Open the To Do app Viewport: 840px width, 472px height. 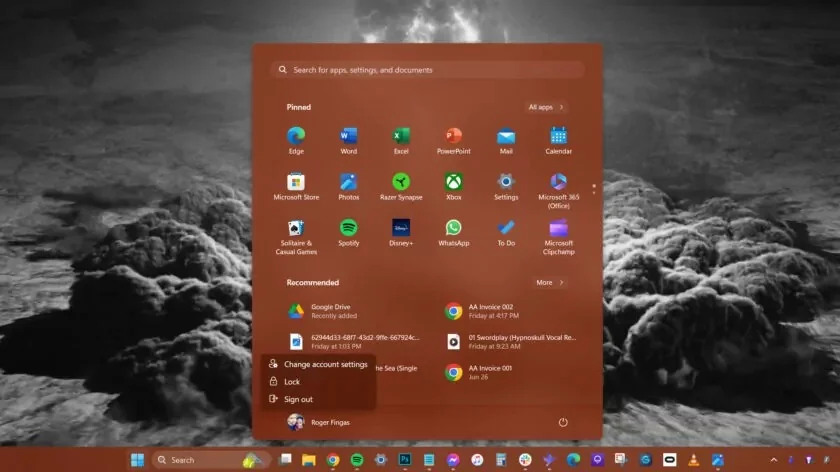(x=506, y=233)
